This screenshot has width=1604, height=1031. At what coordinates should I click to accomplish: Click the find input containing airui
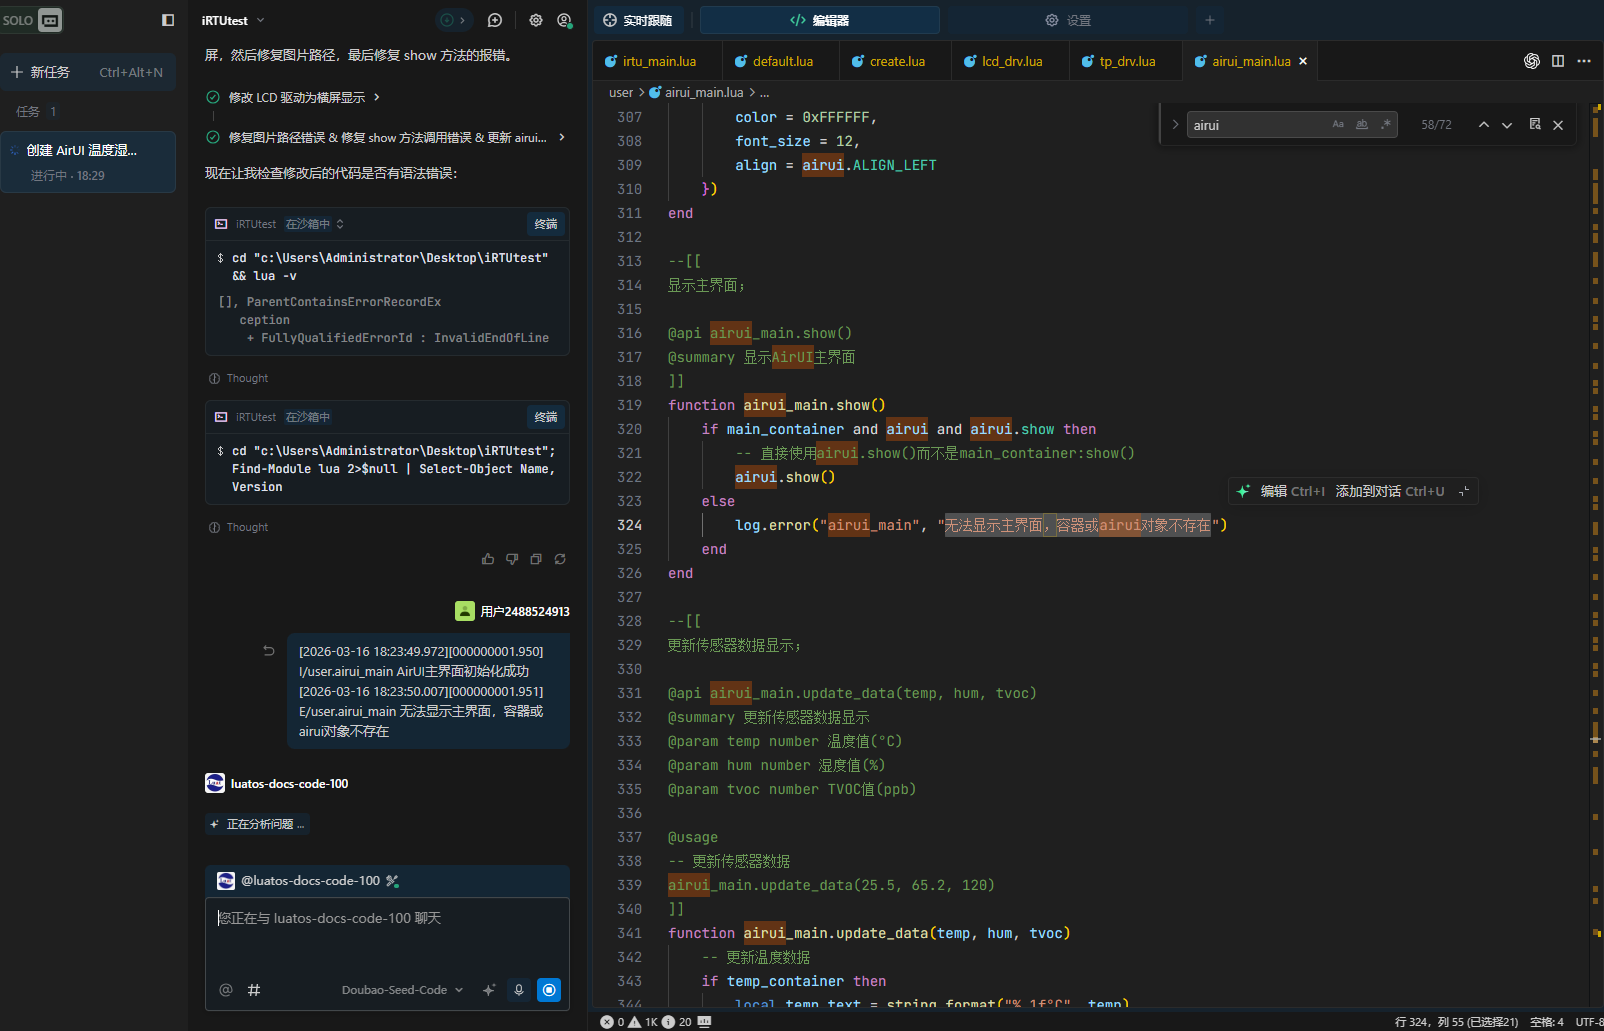pos(1257,125)
